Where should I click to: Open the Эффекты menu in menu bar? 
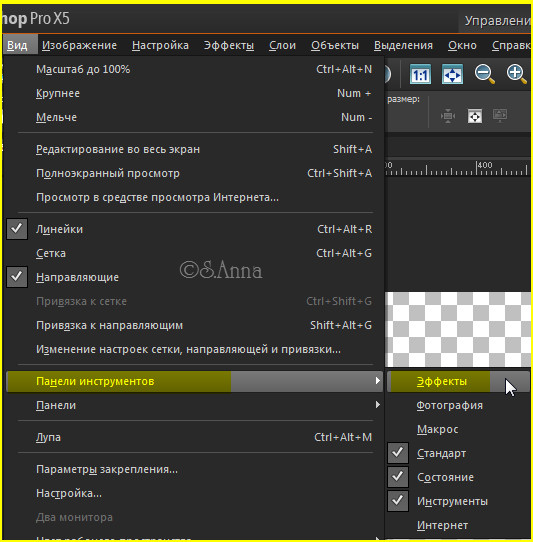[229, 45]
